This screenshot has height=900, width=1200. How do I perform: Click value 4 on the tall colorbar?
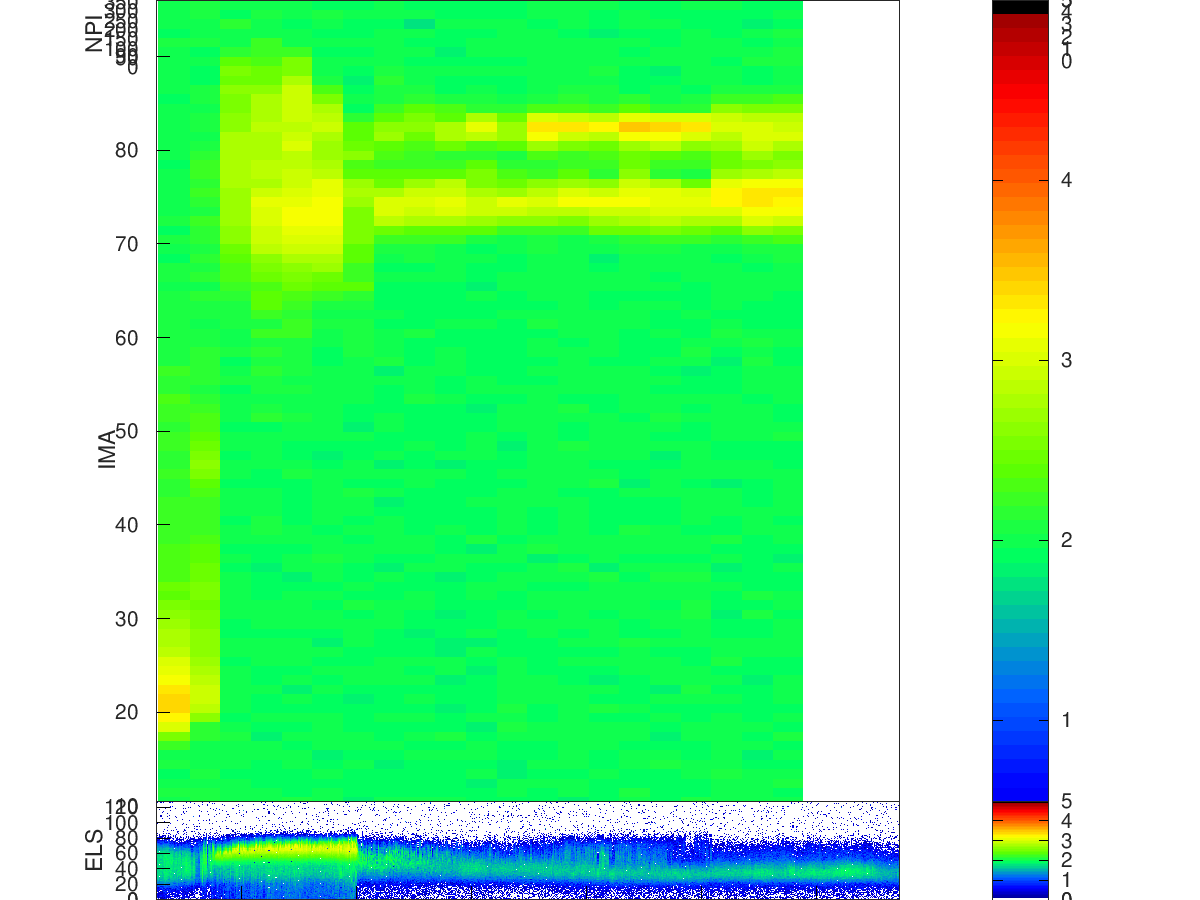tap(1066, 180)
